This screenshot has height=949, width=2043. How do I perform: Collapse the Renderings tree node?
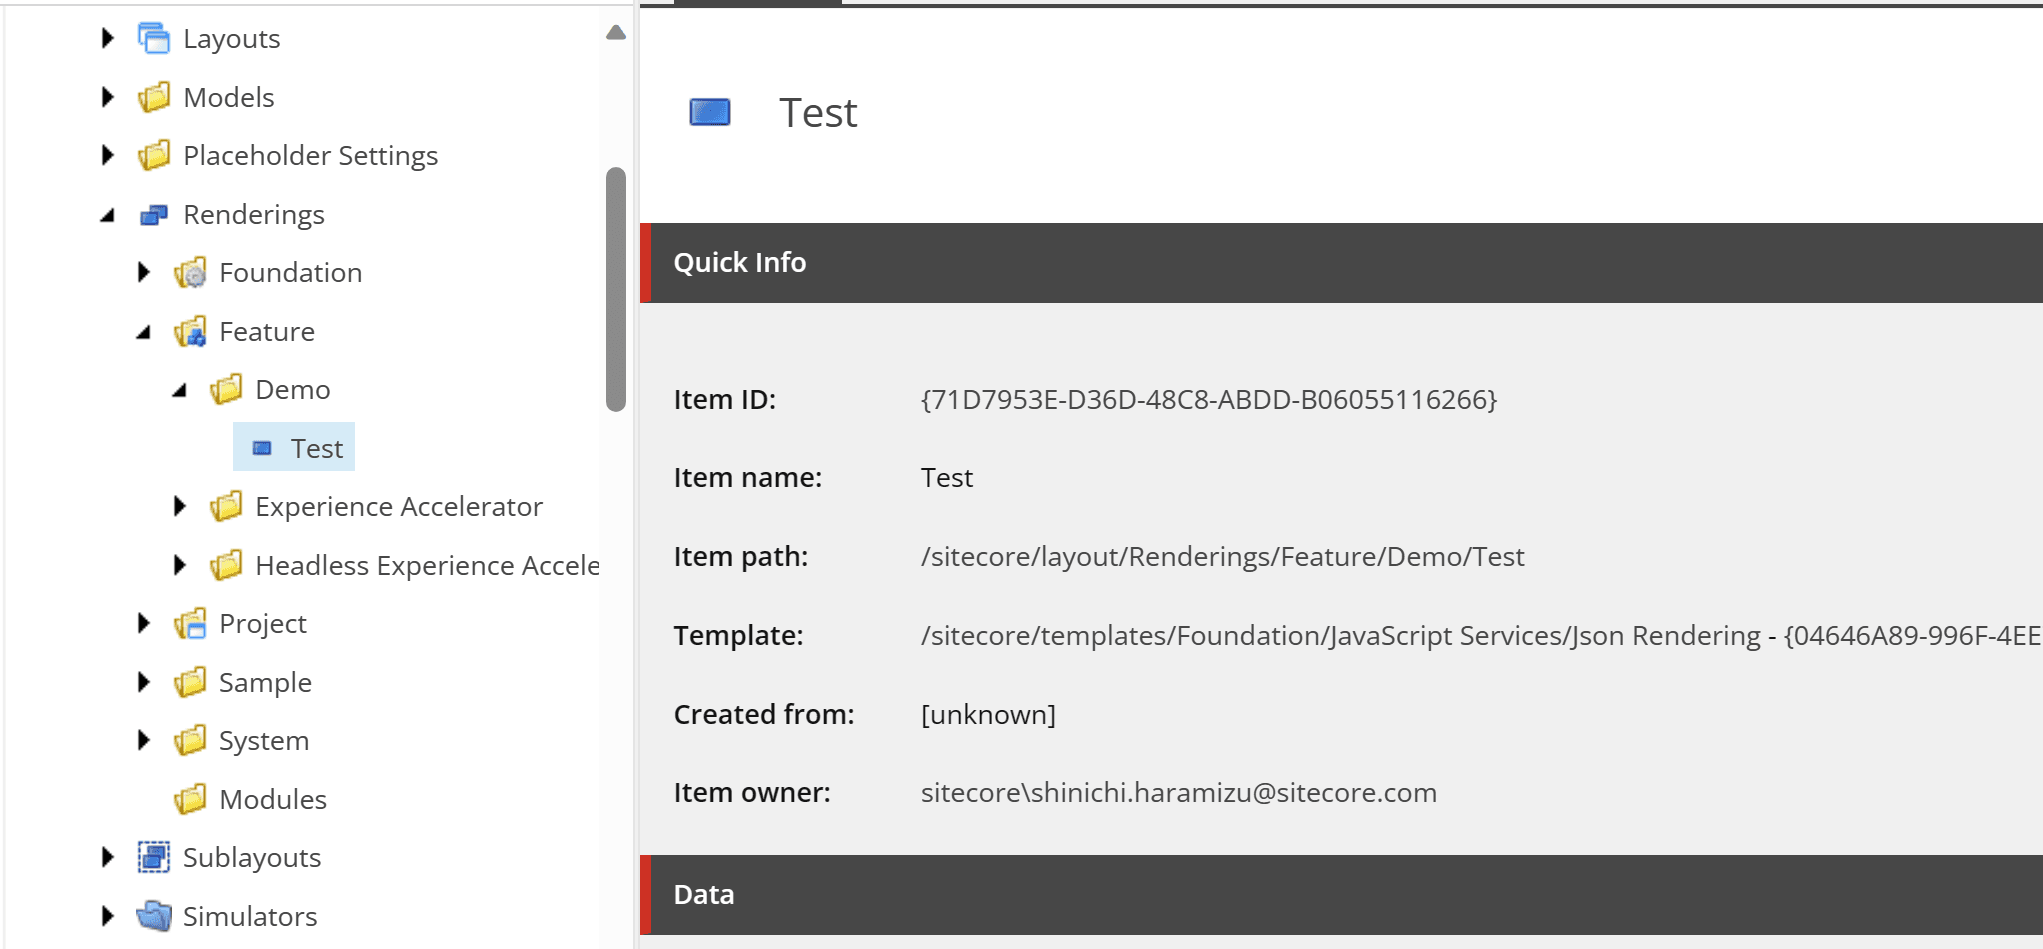(x=108, y=215)
